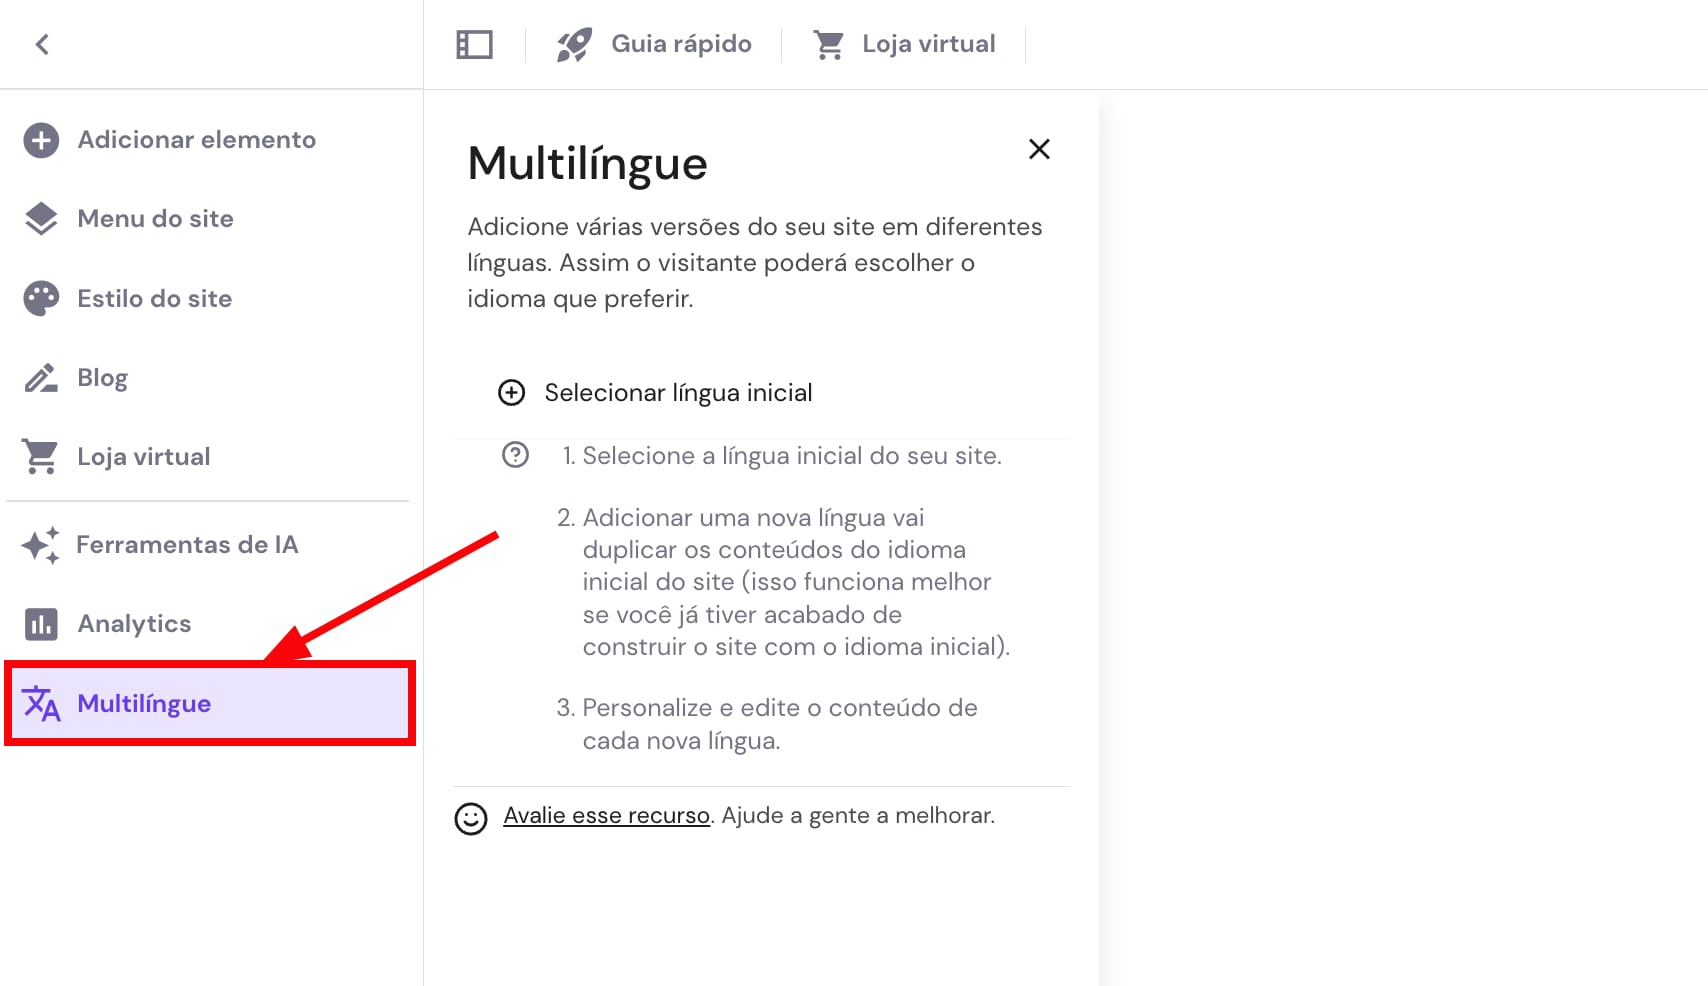Viewport: 1708px width, 986px height.
Task: Toggle the sidebar panel icon in top toolbar
Action: 474,44
